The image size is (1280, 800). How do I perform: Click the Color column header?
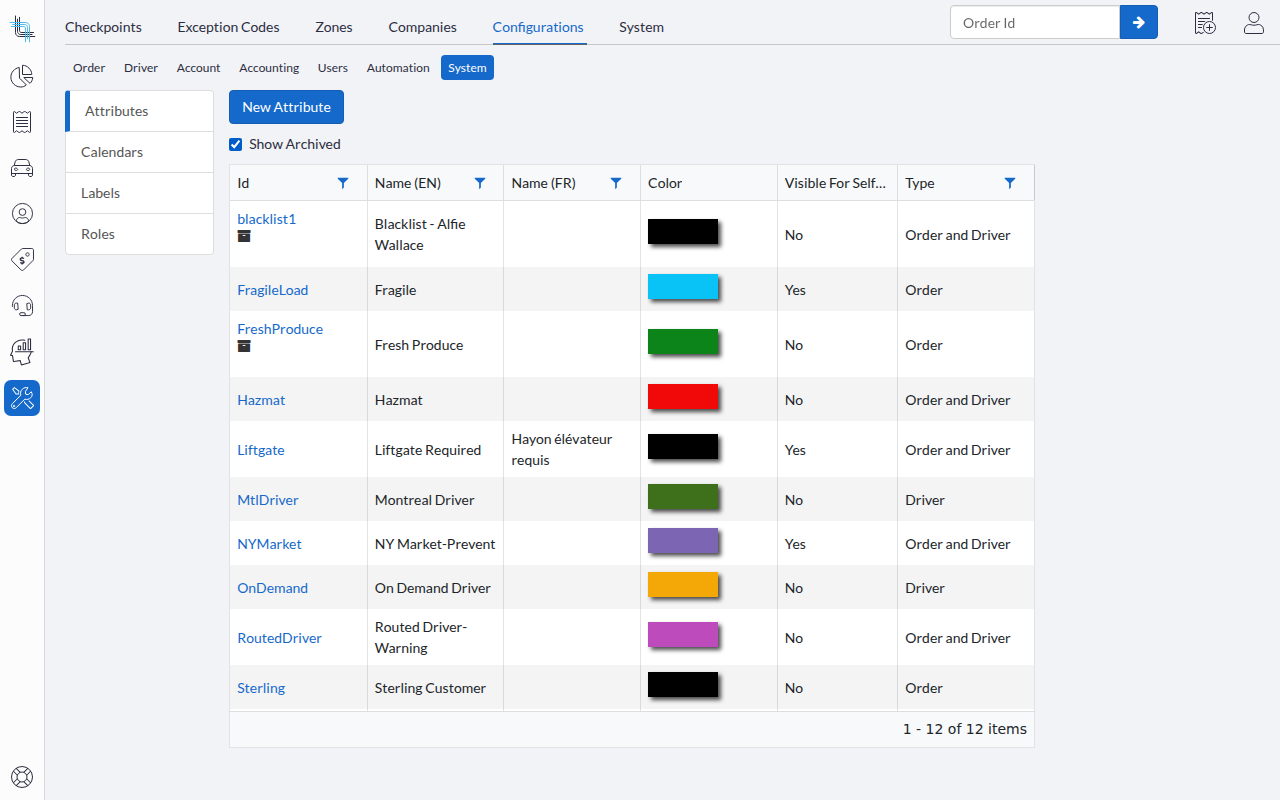708,183
